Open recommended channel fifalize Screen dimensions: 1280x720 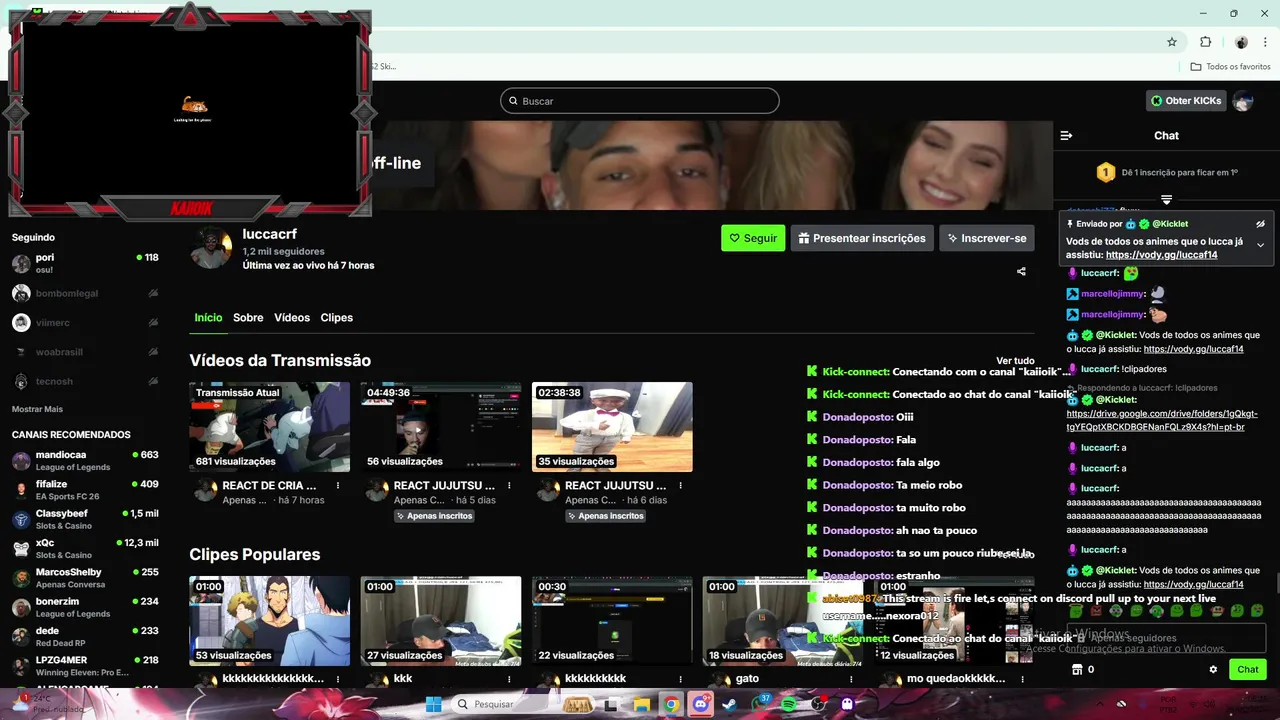[x=85, y=490]
